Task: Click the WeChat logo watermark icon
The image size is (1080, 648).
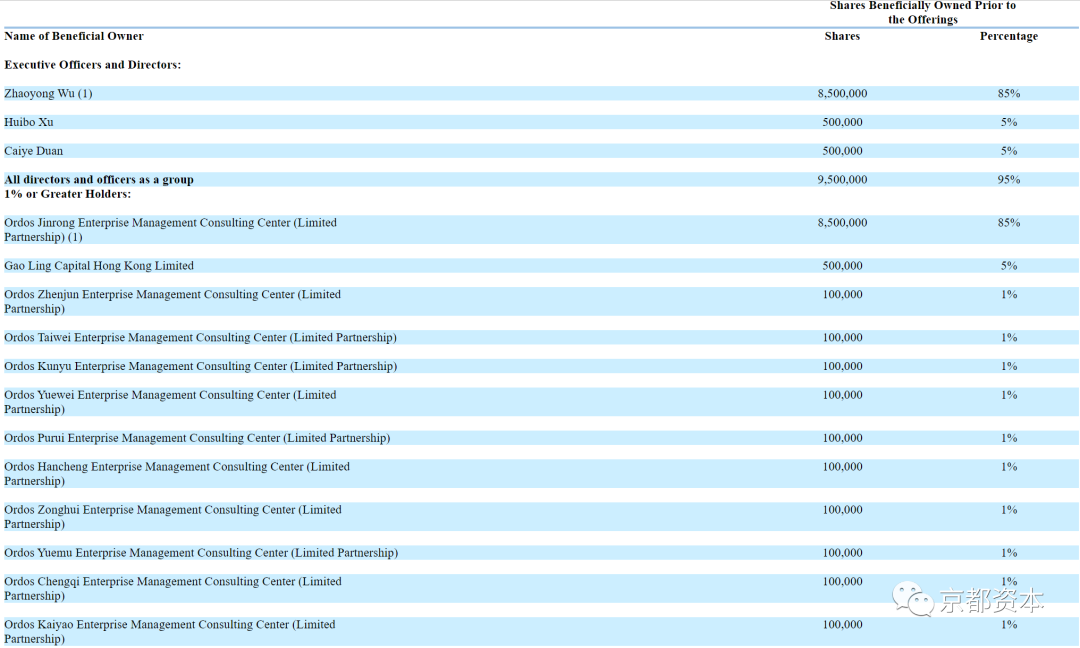Action: tap(913, 598)
